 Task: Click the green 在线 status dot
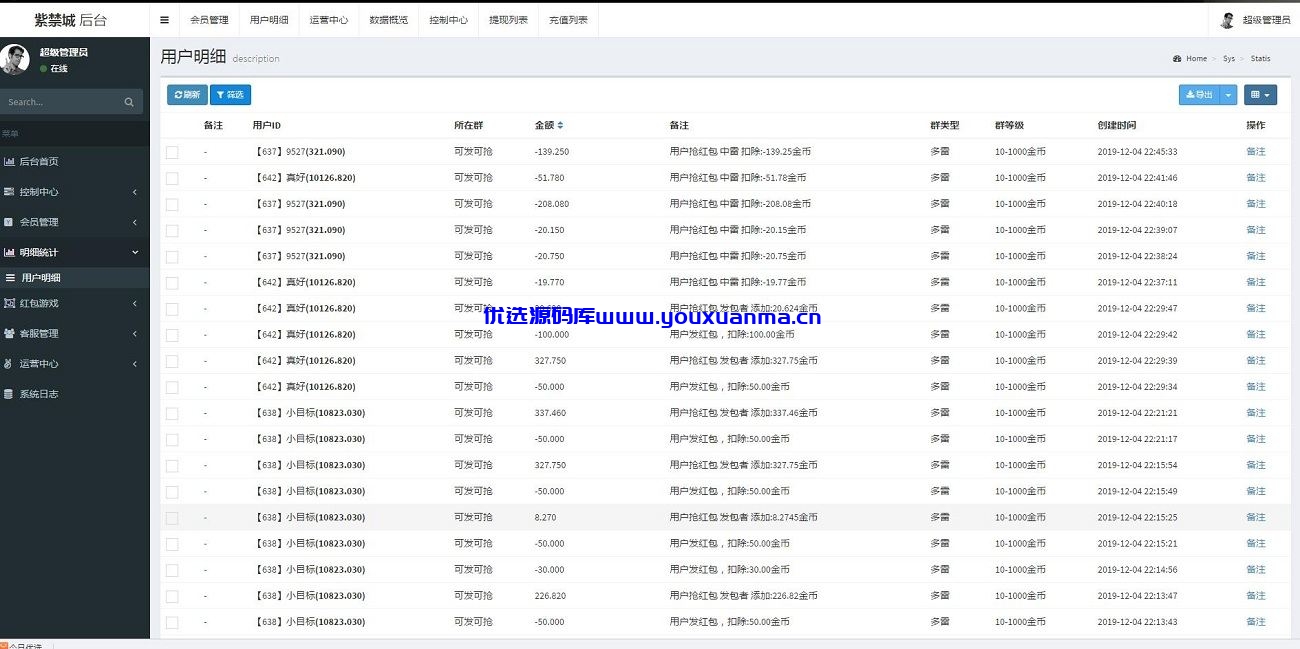pos(43,69)
